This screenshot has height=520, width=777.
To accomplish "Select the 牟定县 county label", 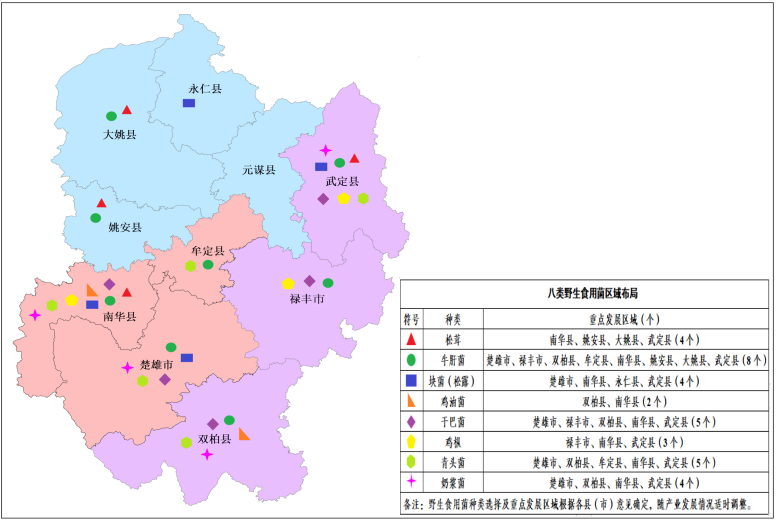I will coord(208,250).
